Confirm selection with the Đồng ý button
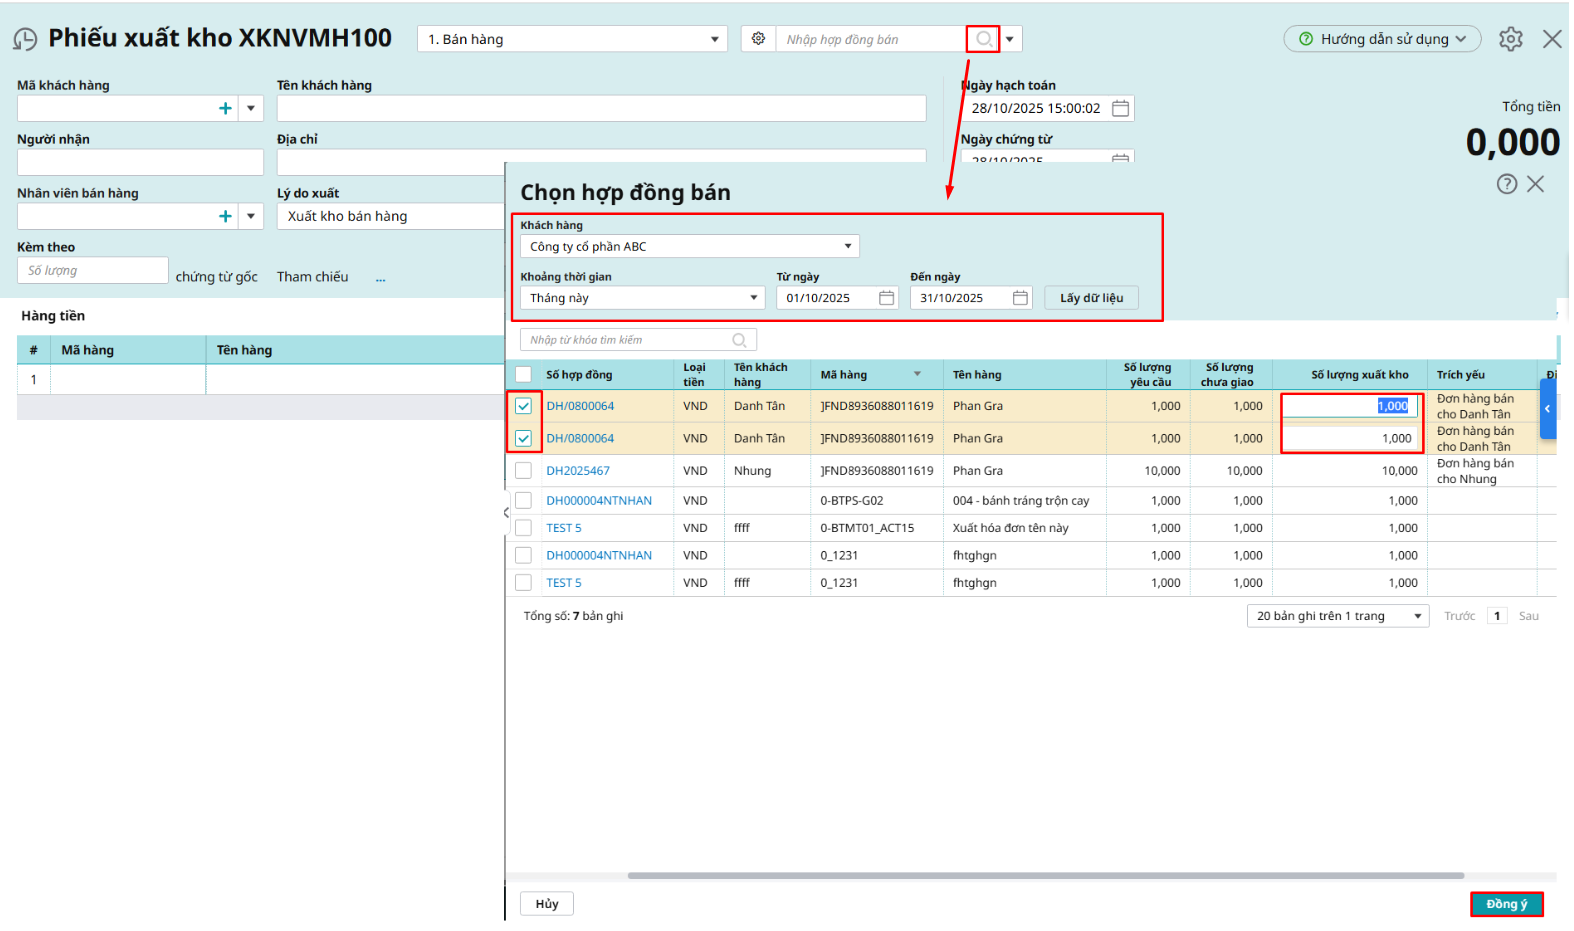This screenshot has height=931, width=1574. [x=1506, y=904]
